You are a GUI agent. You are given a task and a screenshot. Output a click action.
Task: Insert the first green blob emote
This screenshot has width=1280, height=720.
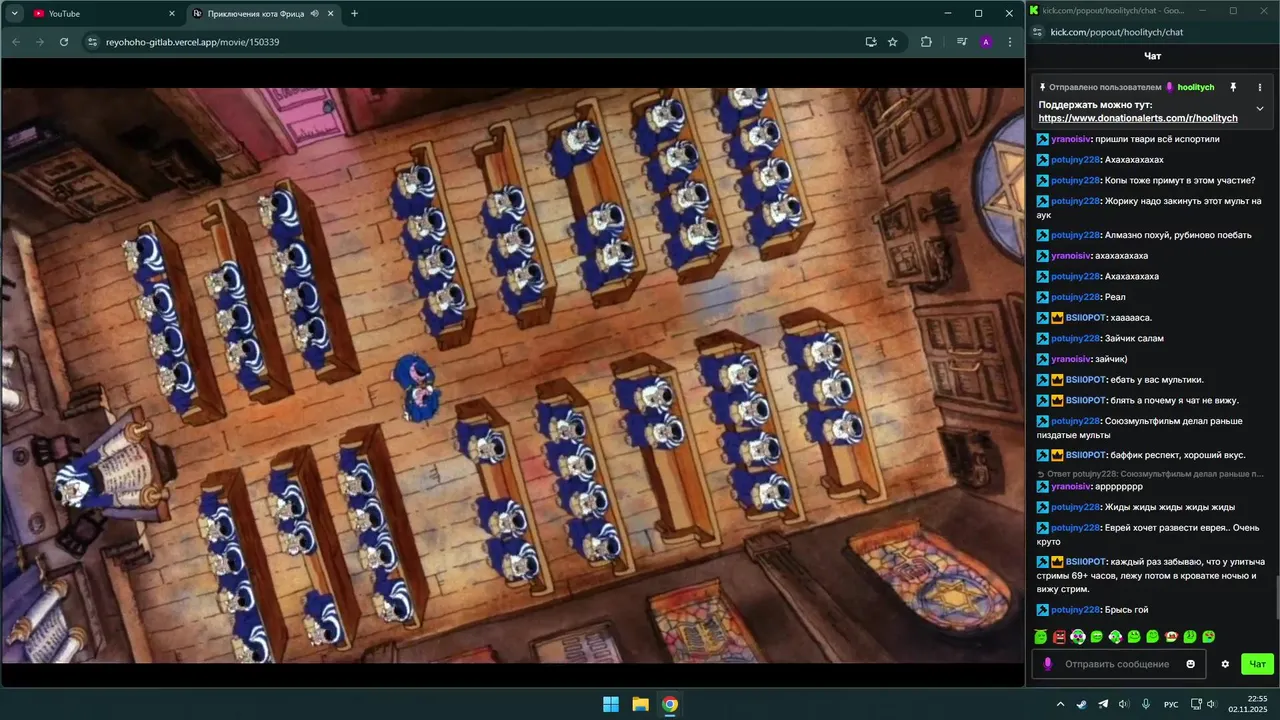[x=1041, y=637]
